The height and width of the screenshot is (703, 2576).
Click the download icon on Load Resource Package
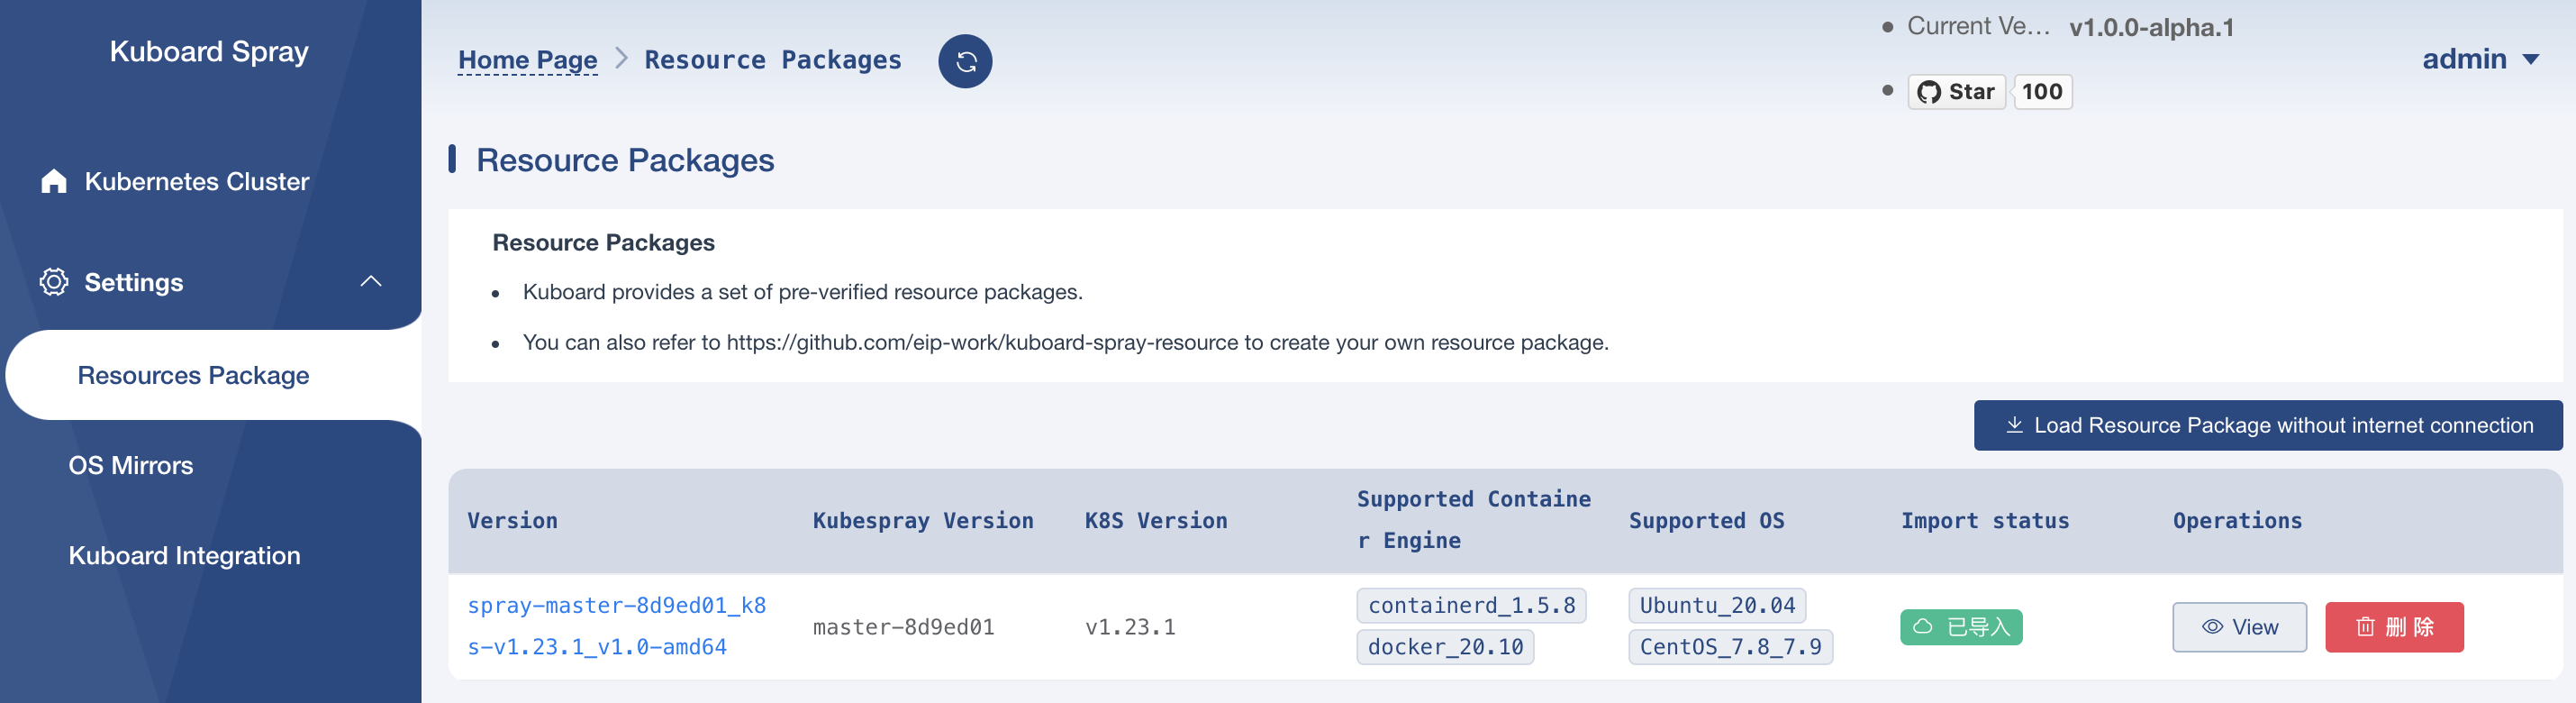click(2015, 425)
